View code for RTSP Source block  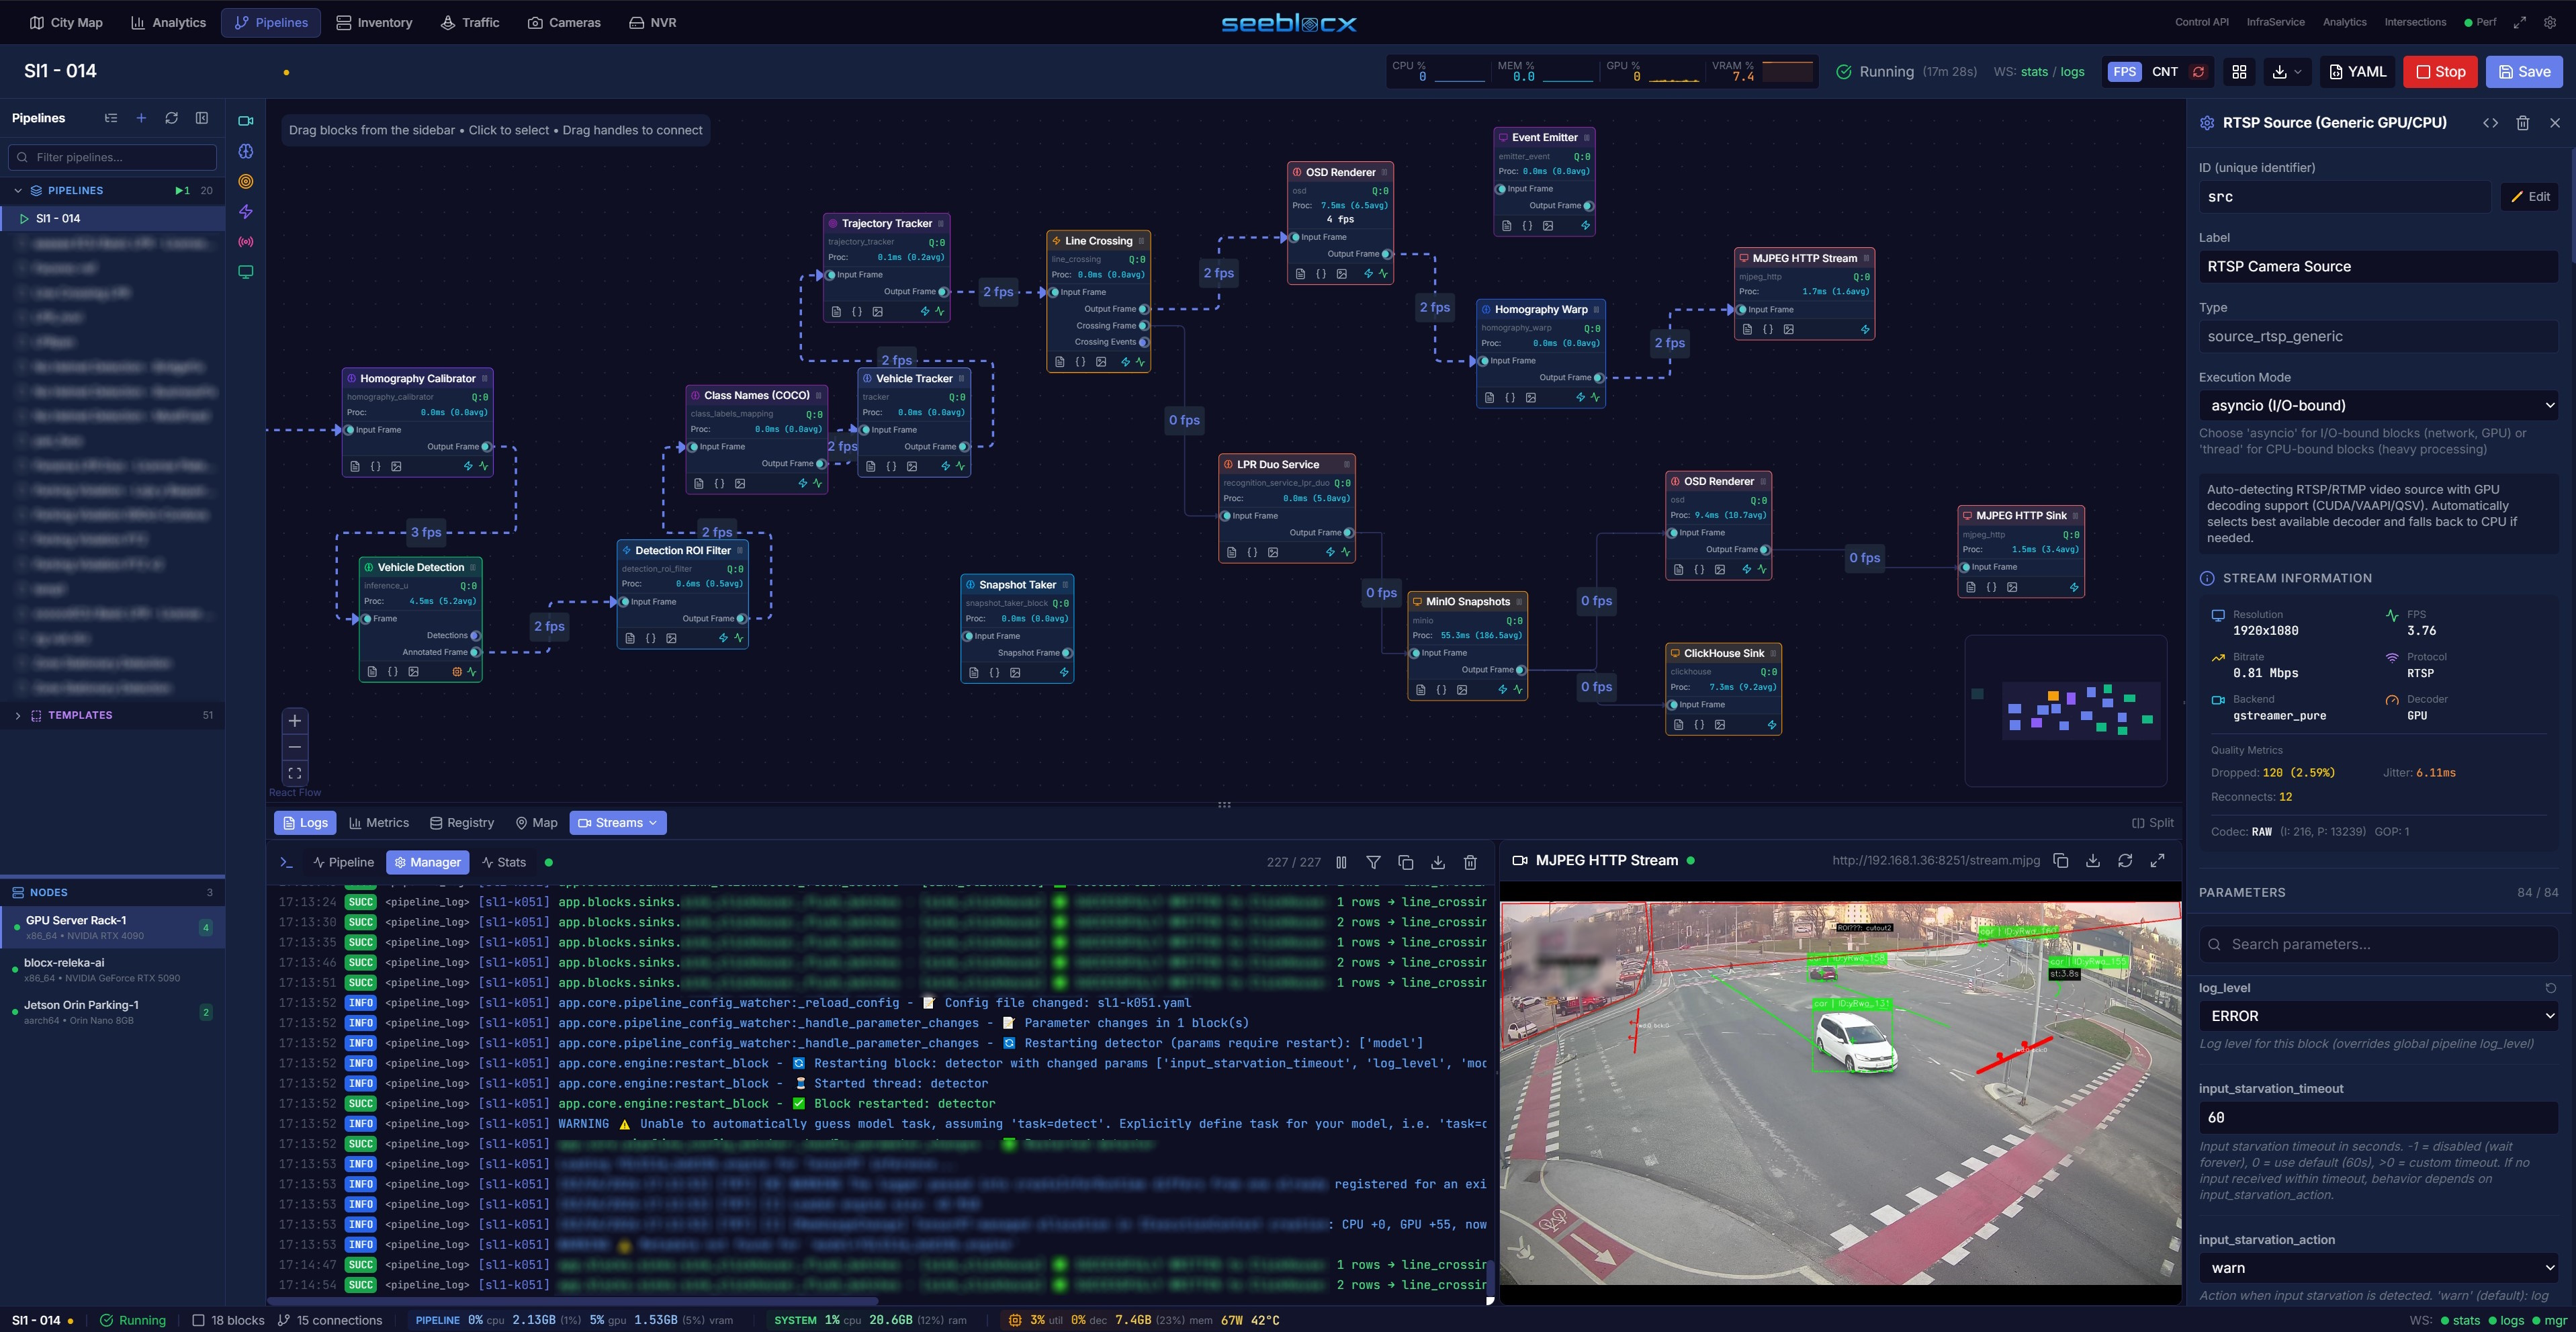pyautogui.click(x=2490, y=123)
